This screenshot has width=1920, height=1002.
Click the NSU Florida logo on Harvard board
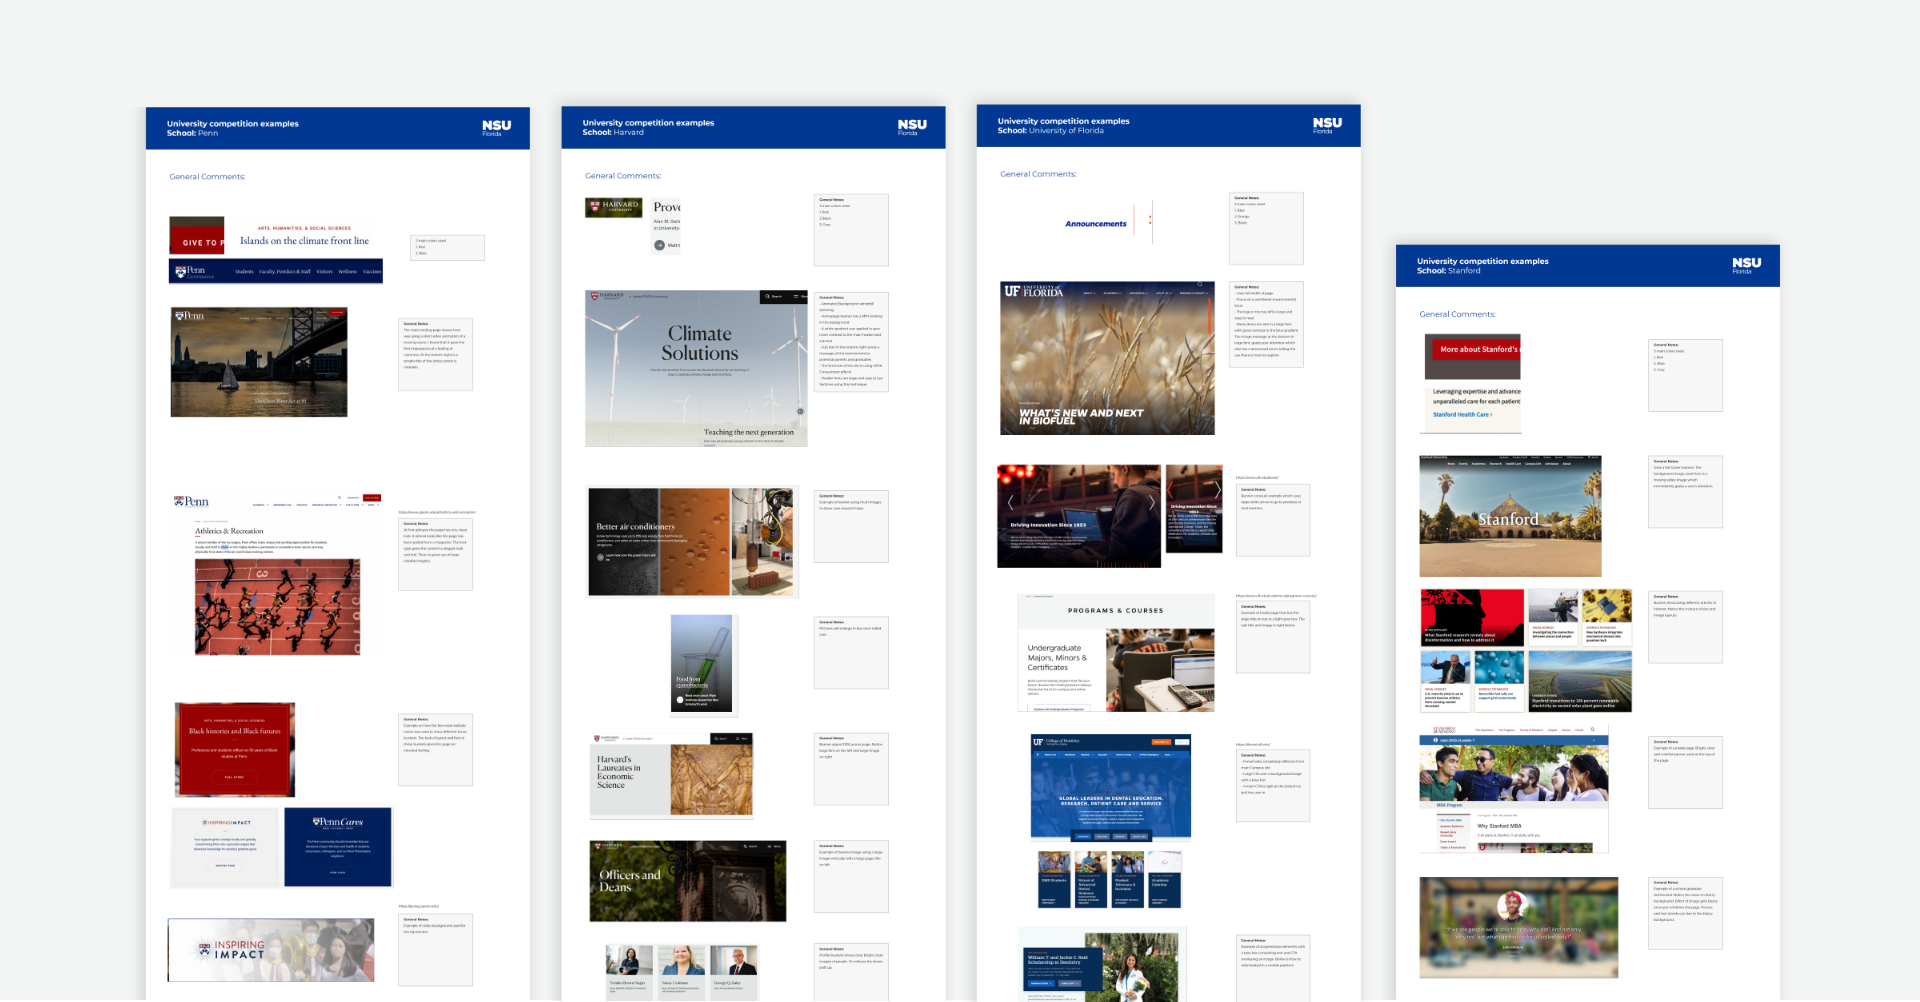pyautogui.click(x=911, y=126)
